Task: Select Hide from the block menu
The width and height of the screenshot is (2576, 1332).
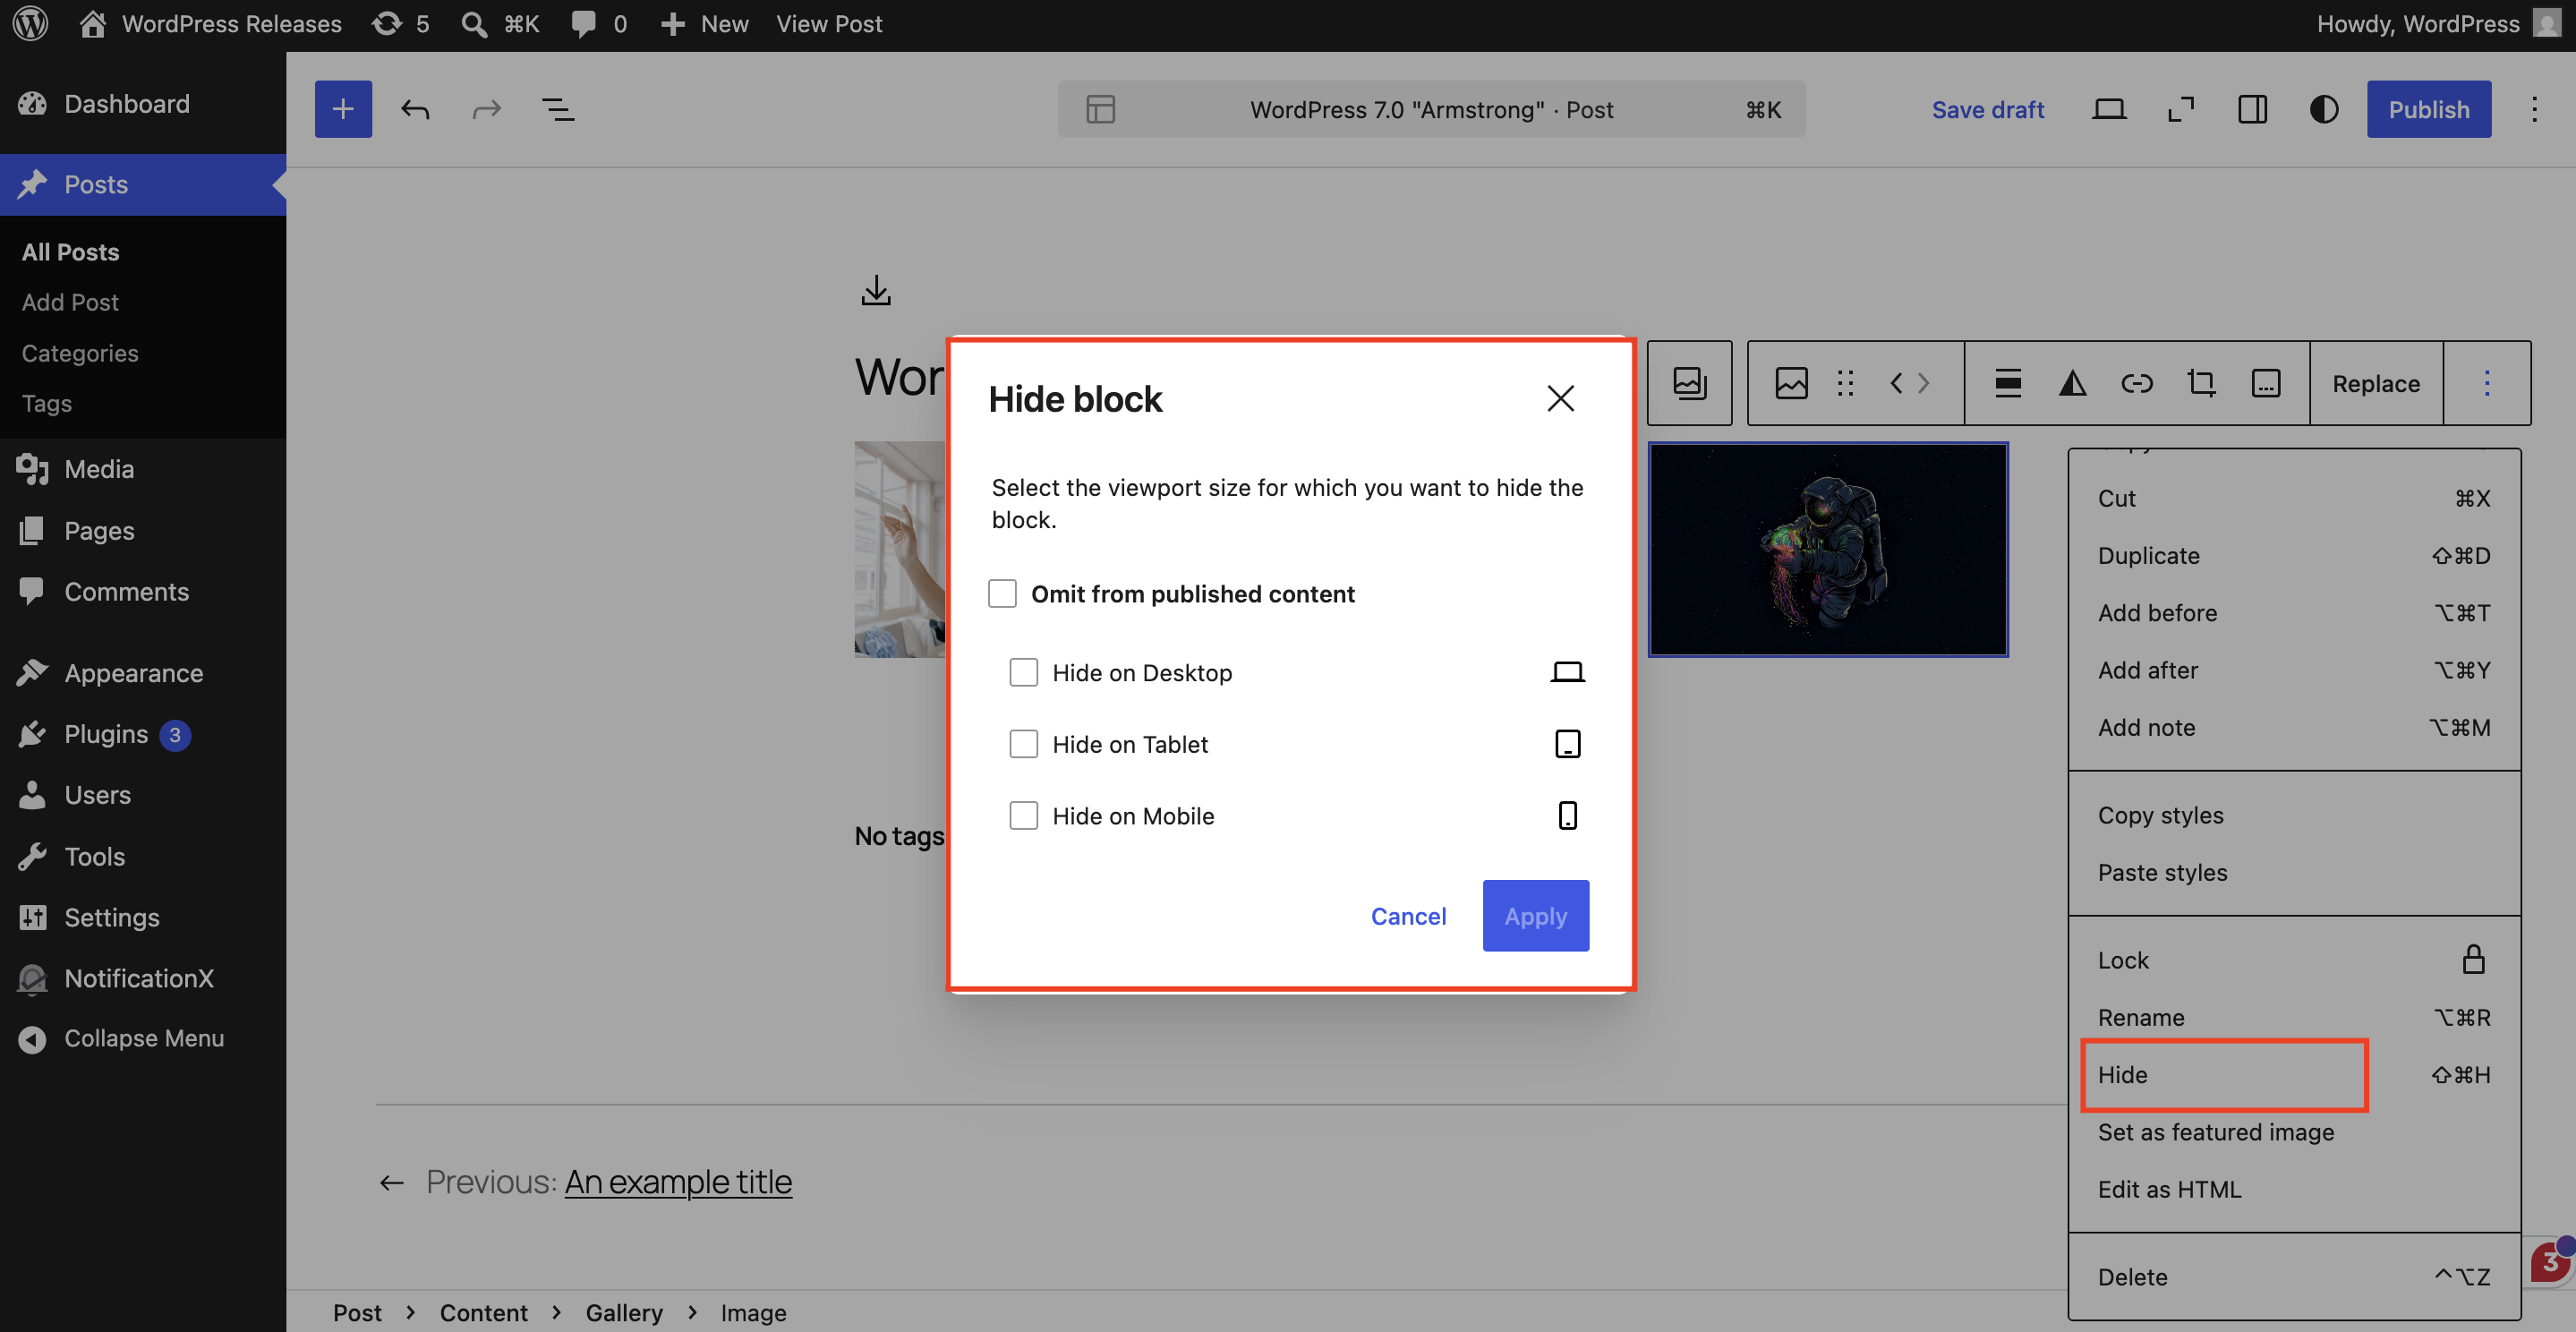Action: 2294,1075
